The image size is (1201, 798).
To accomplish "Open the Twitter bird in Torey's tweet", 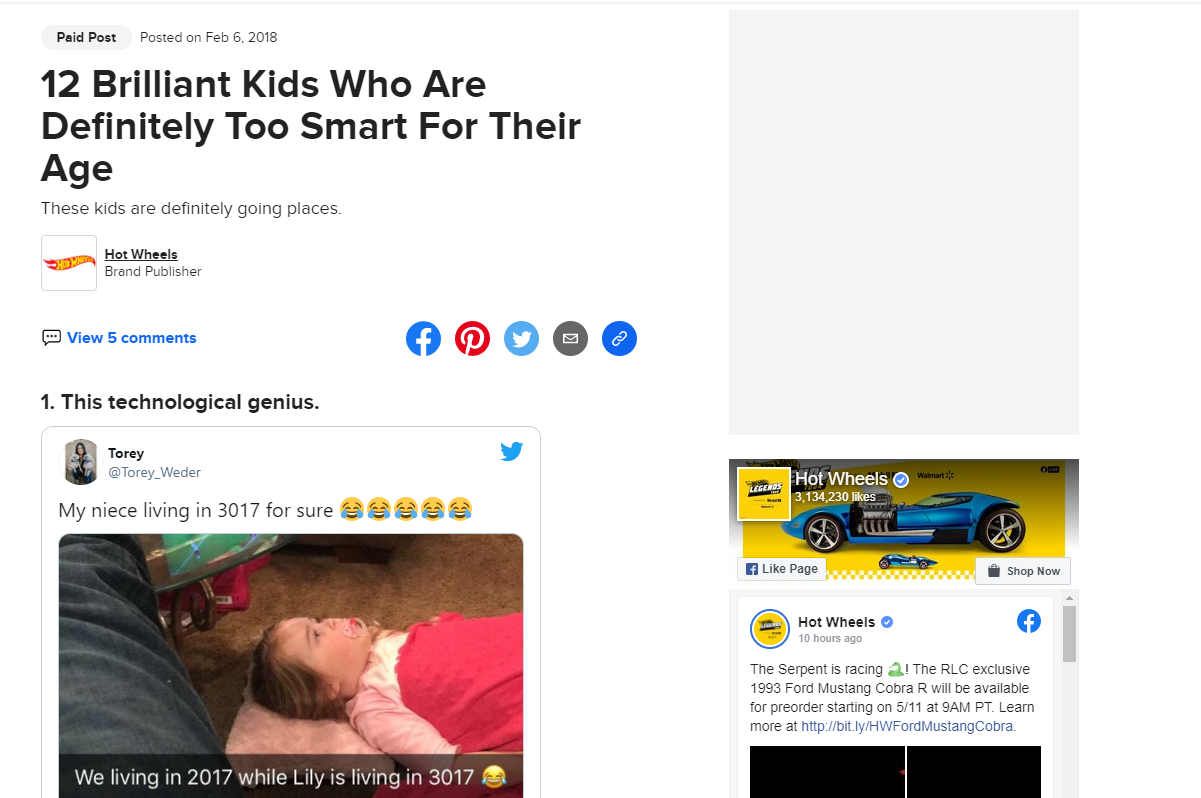I will [x=512, y=451].
